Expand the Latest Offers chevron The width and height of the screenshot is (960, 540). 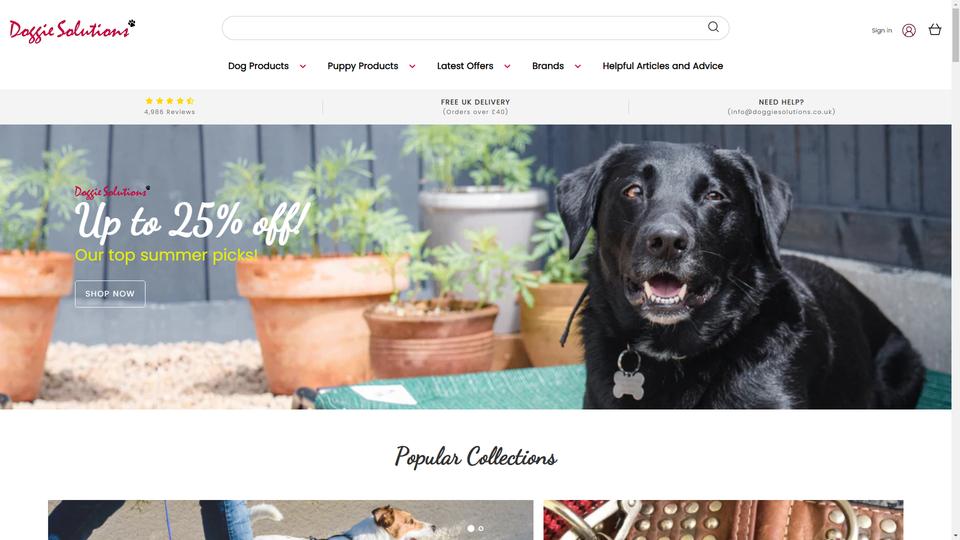(x=507, y=66)
